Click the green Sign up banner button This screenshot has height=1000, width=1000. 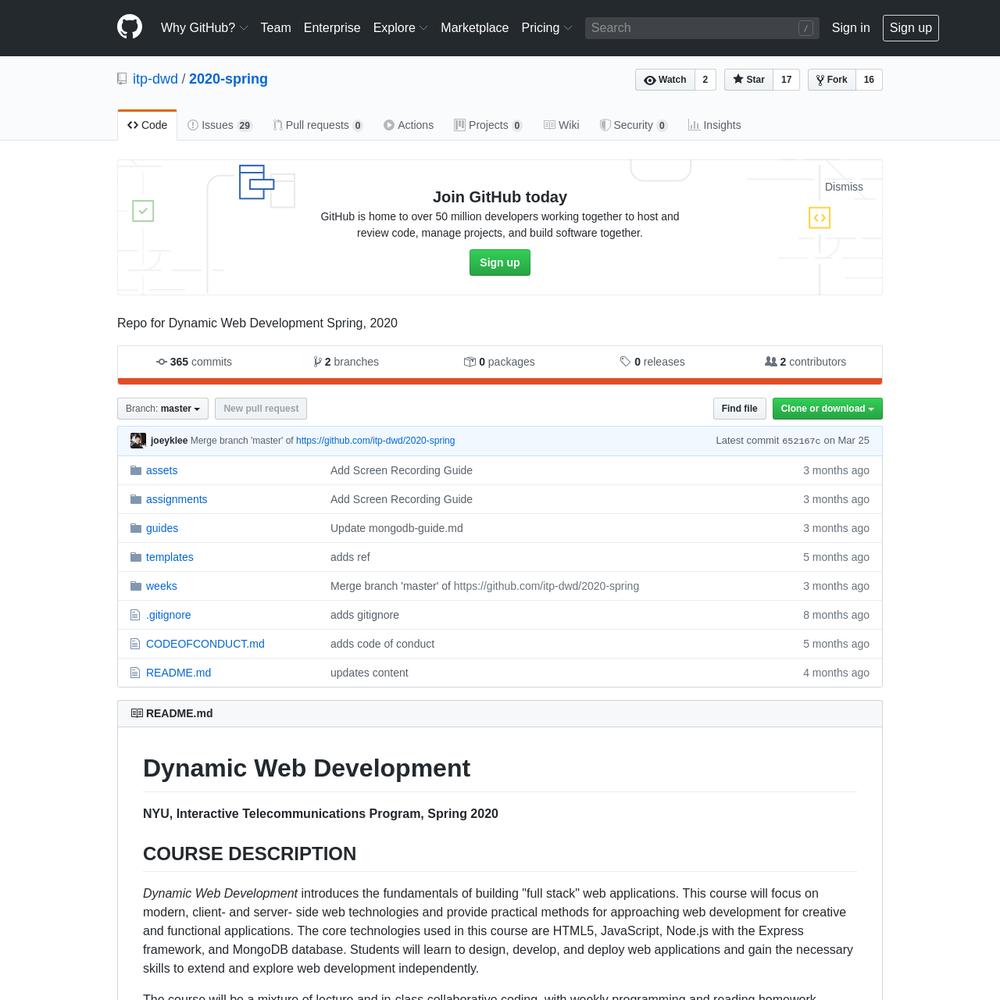[x=499, y=263]
